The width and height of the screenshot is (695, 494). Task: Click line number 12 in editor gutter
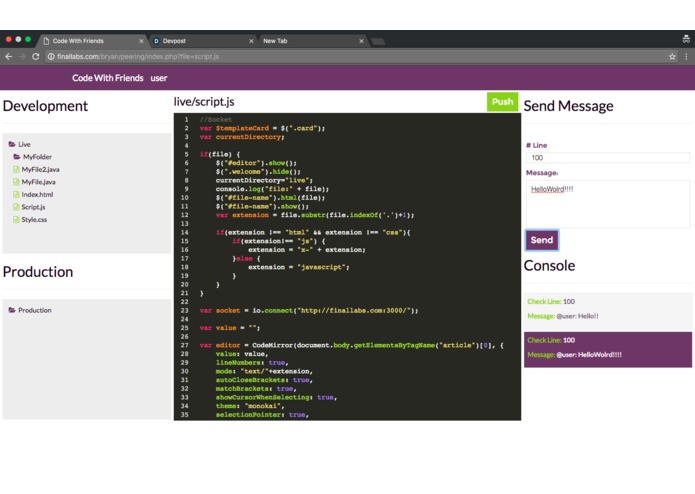pyautogui.click(x=184, y=215)
